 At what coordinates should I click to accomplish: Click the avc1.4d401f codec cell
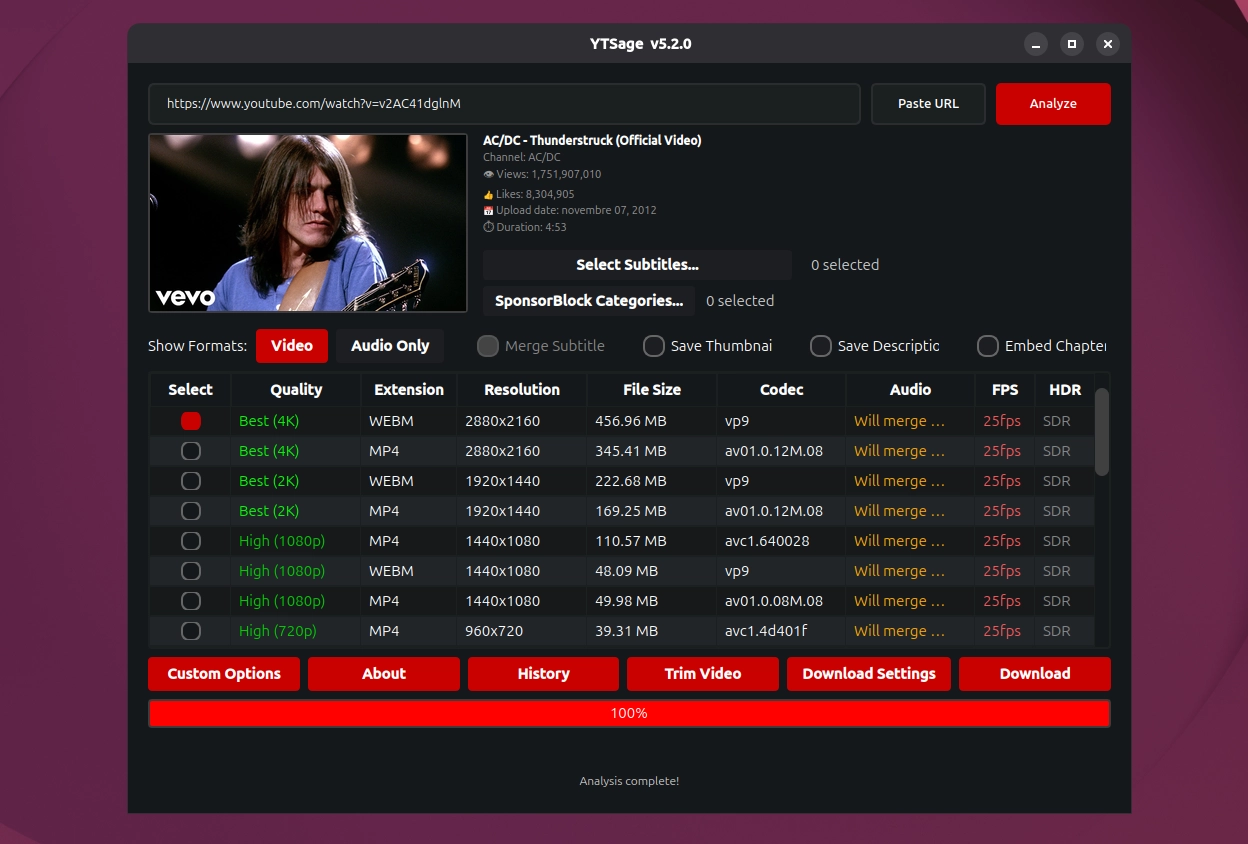click(782, 631)
